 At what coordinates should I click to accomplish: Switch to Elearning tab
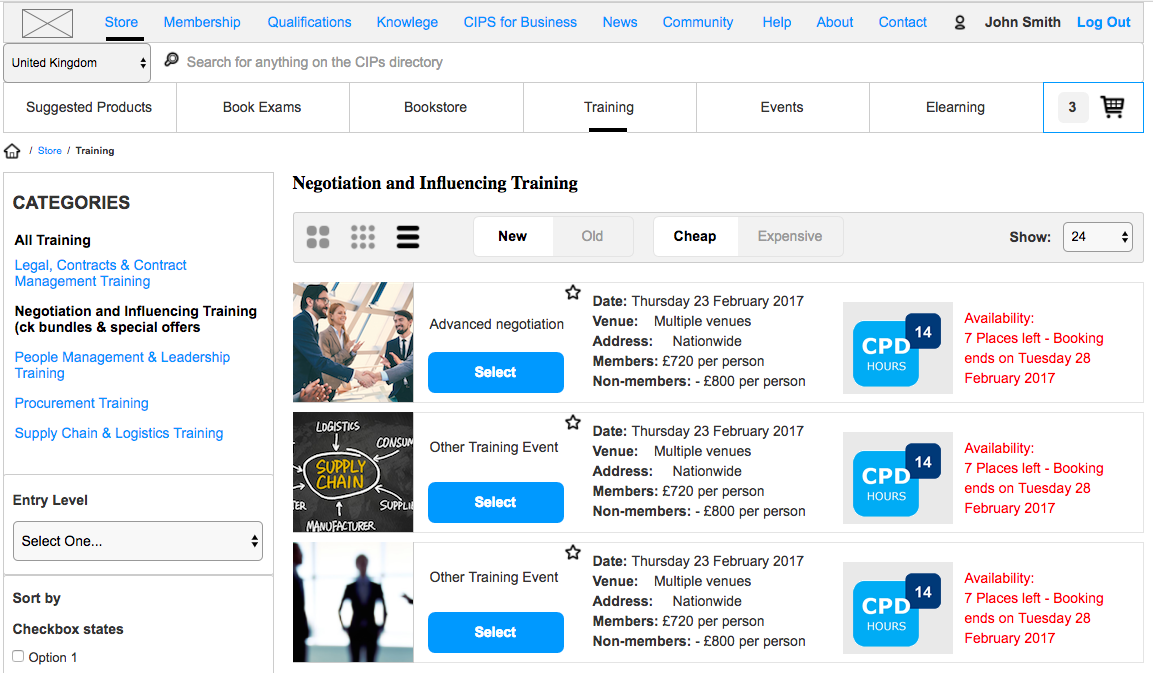pyautogui.click(x=955, y=107)
